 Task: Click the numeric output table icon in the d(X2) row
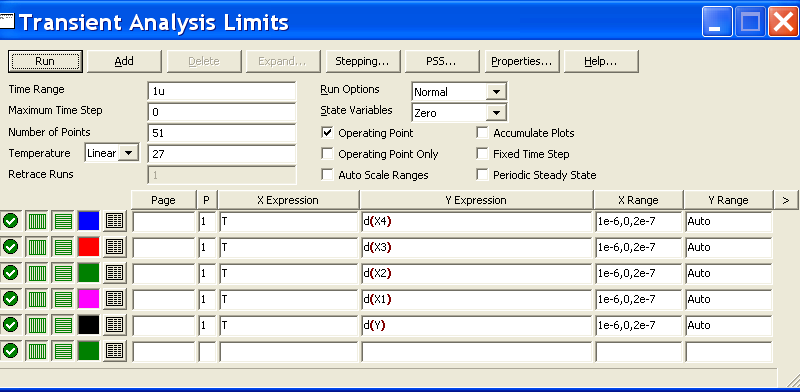(x=115, y=273)
